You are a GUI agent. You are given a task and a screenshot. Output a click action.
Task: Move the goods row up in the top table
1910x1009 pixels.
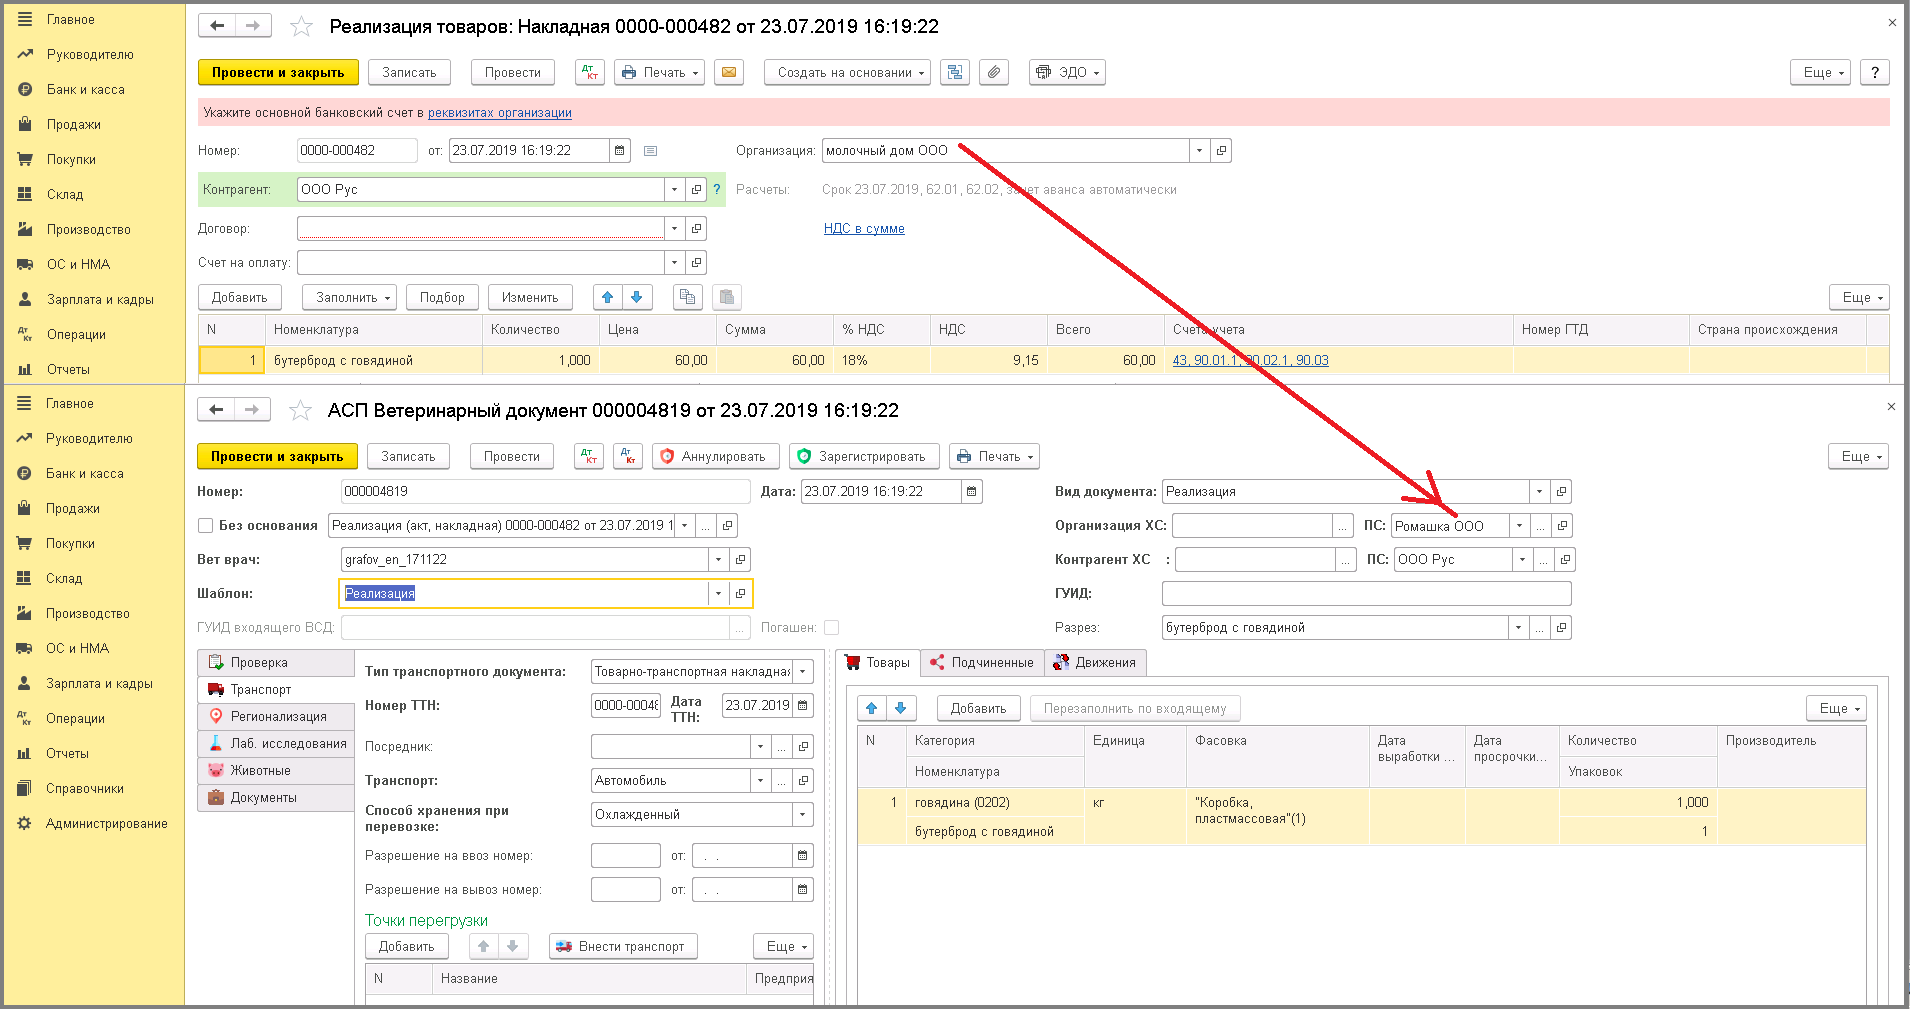tap(608, 297)
